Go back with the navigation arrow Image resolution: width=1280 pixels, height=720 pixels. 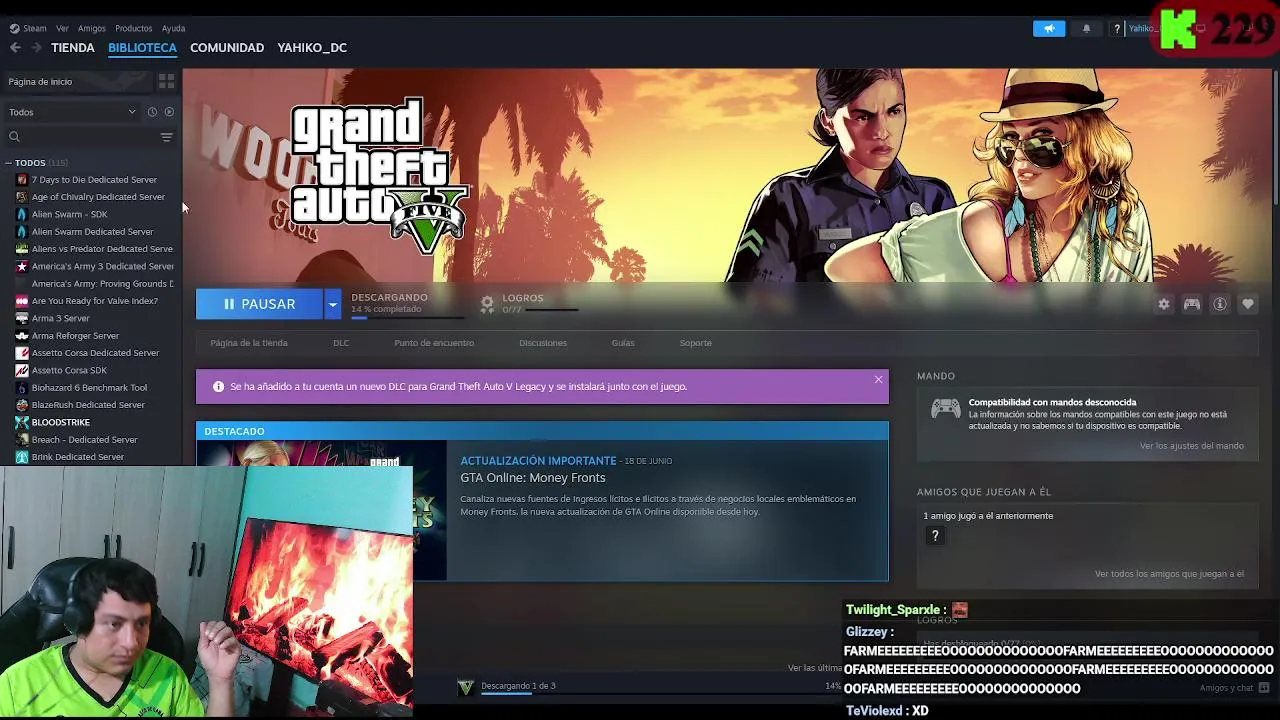pos(15,47)
